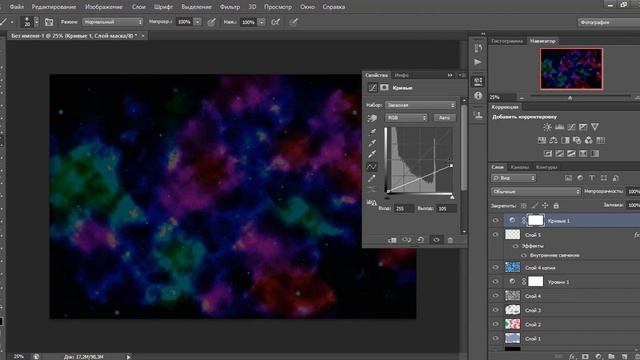Delete the adjustment with Properties trash icon
The height and width of the screenshot is (360, 640).
click(450, 240)
